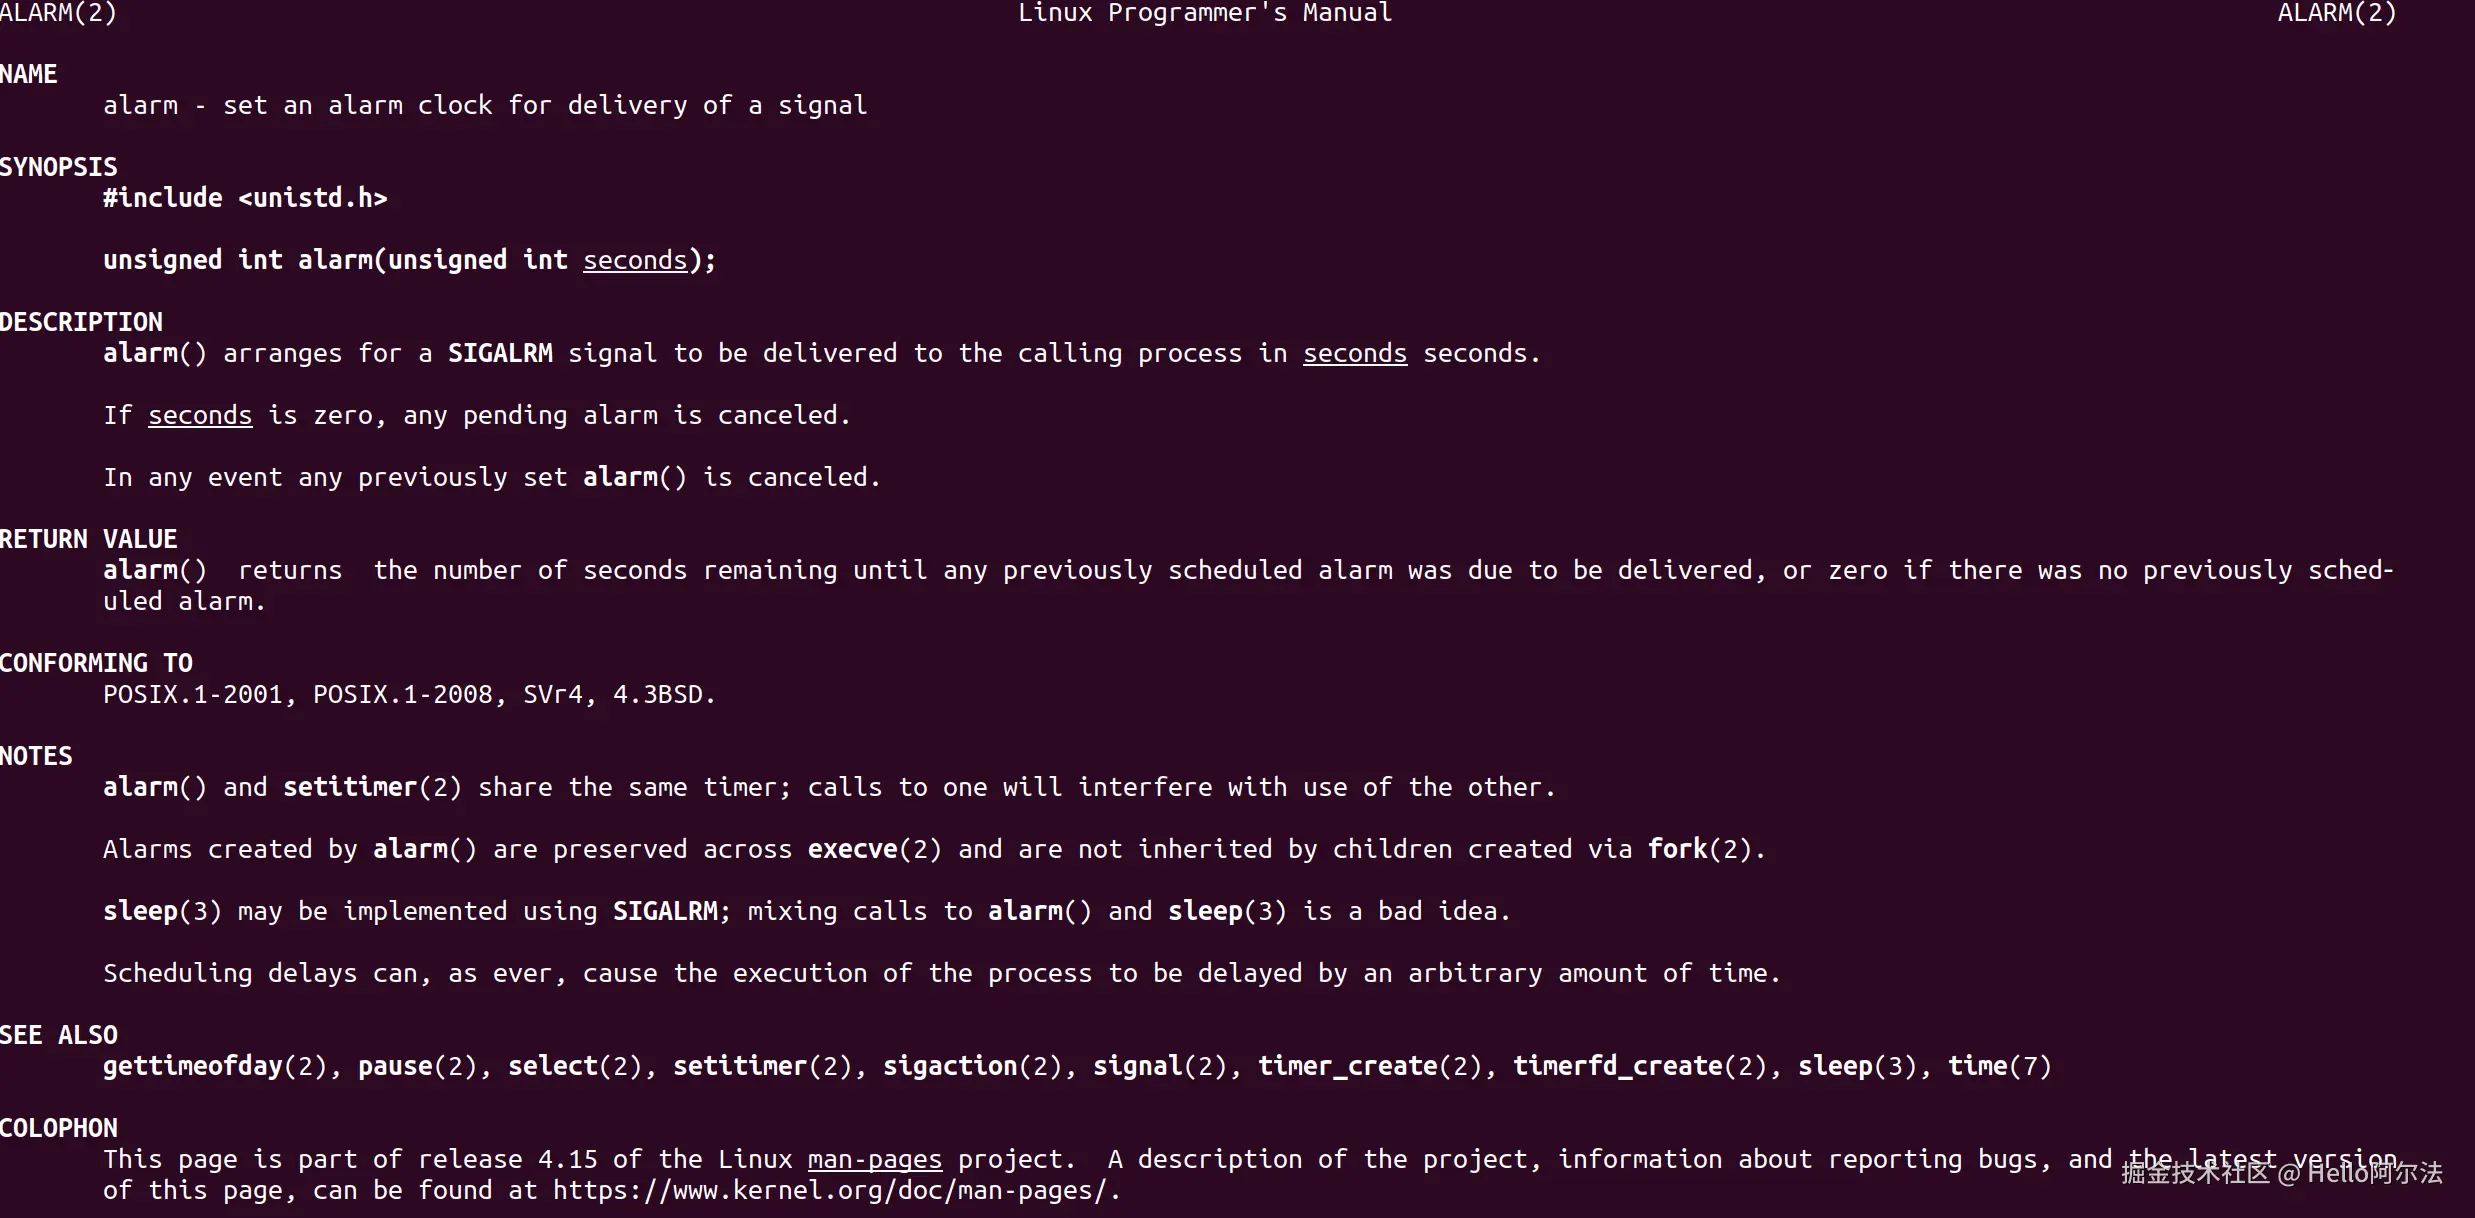Click the NOTES section heading
This screenshot has width=2475, height=1218.
(36, 756)
